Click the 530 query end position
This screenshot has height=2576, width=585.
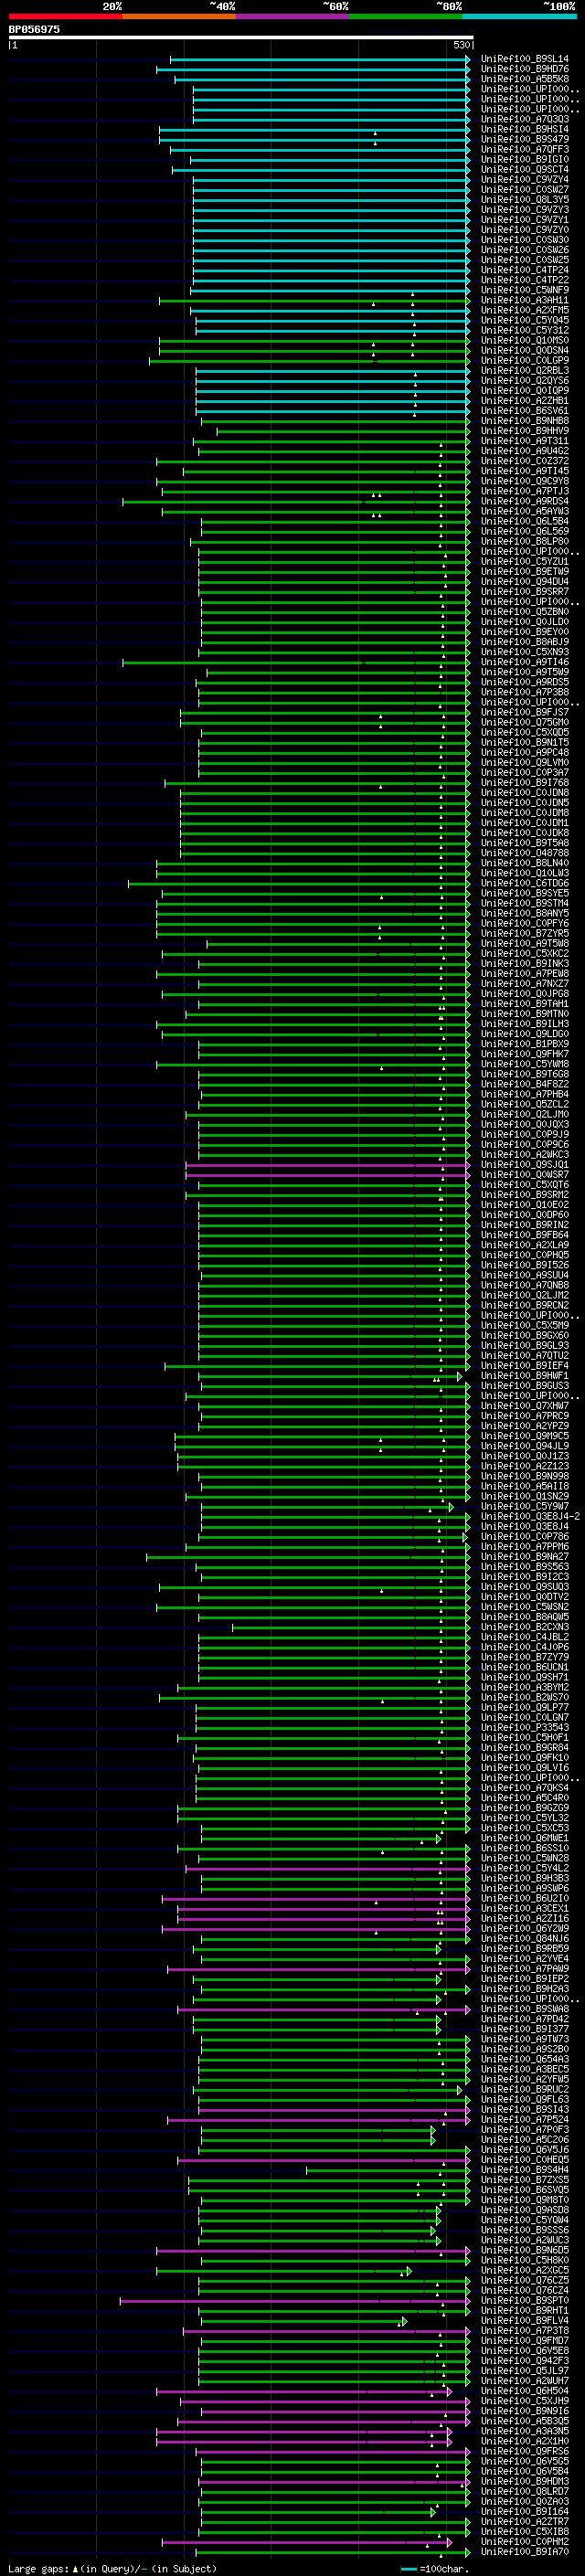(x=461, y=45)
